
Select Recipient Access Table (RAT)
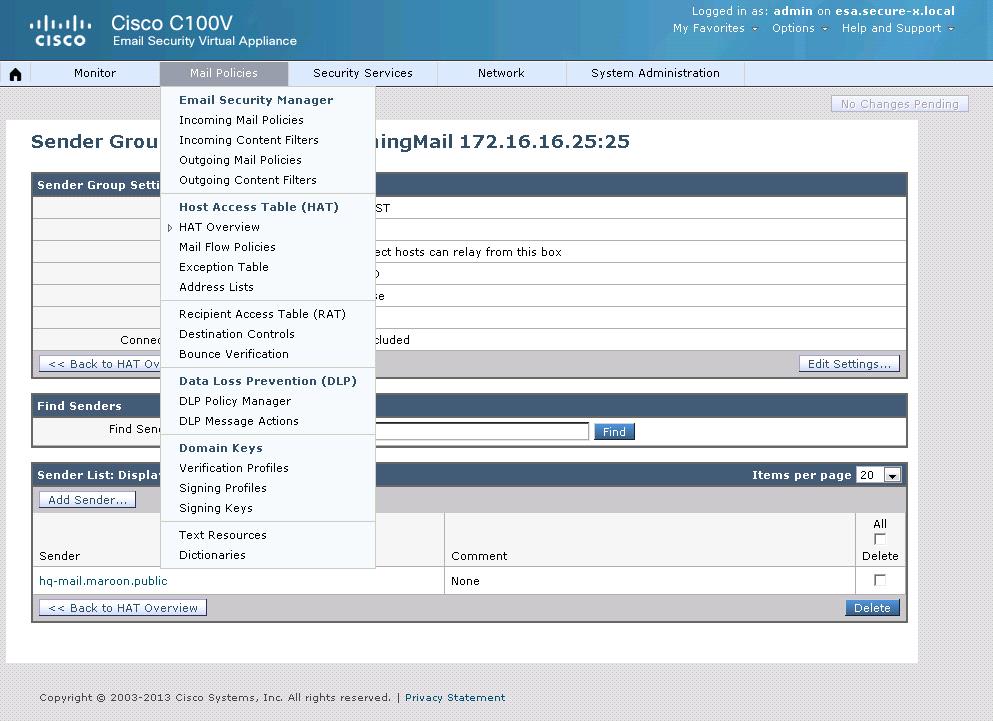[262, 314]
